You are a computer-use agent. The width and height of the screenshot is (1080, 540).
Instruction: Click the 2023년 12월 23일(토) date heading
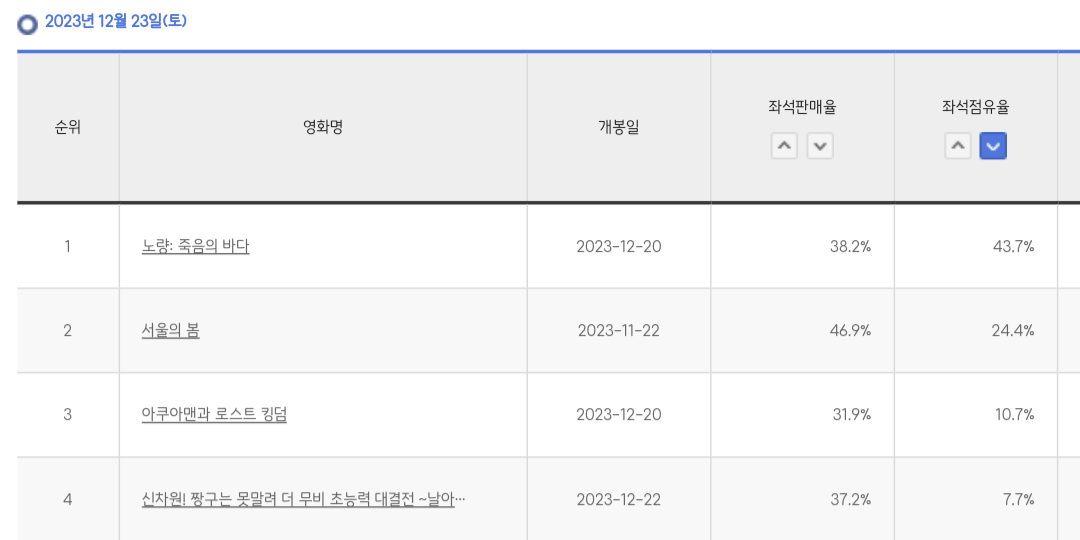pos(115,22)
